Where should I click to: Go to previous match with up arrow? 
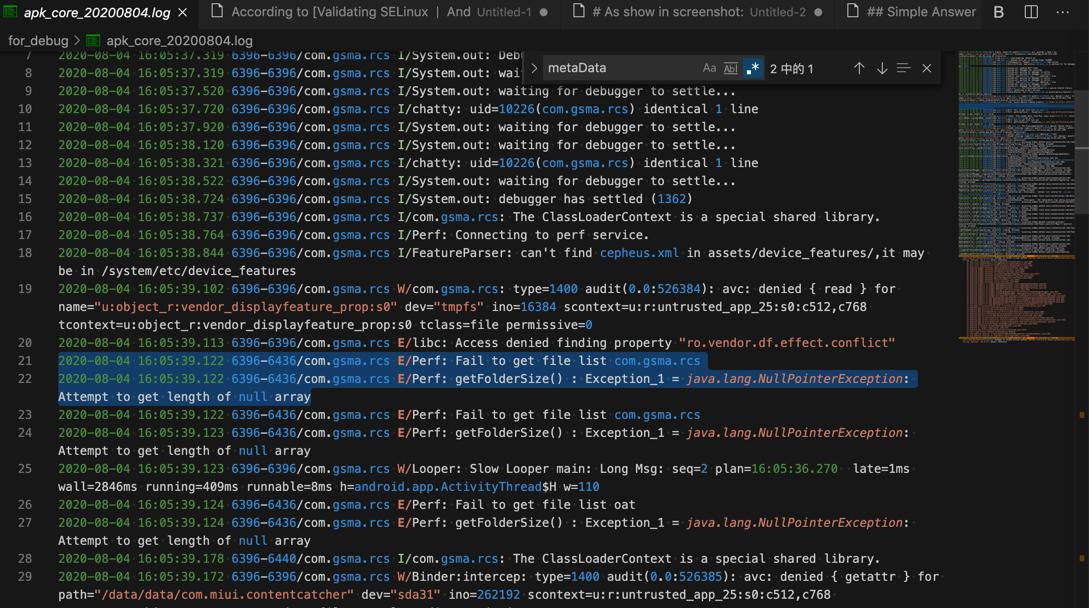point(858,68)
